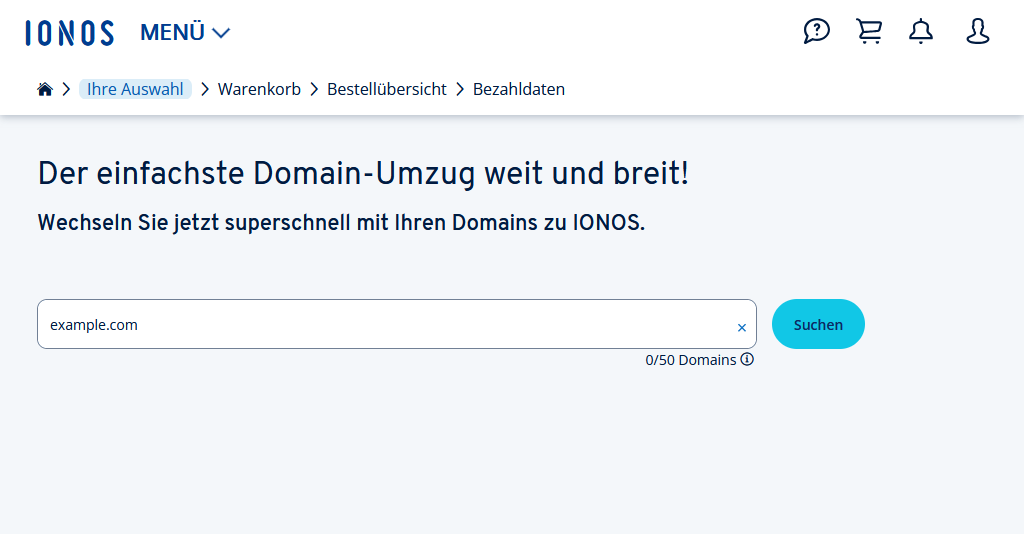The height and width of the screenshot is (534, 1024).
Task: Navigate to the Bezahldaten breadcrumb step
Action: click(x=518, y=89)
